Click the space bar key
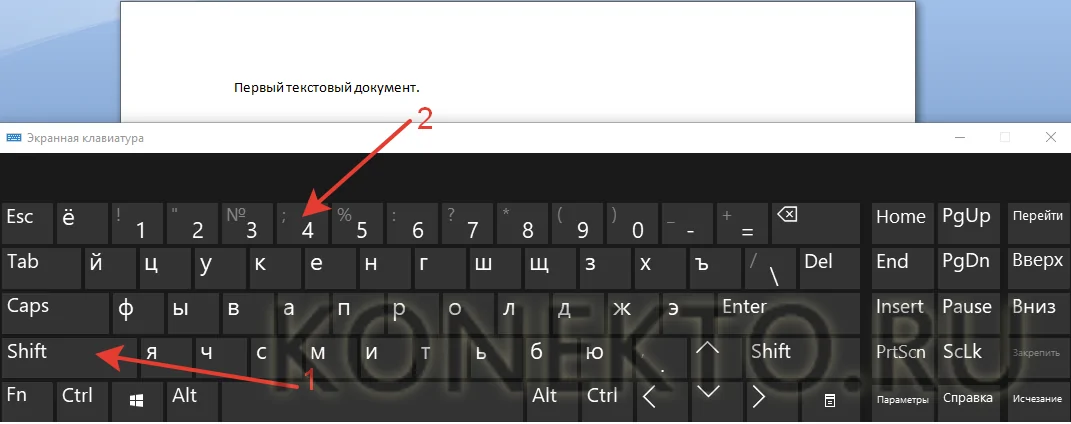 tap(372, 401)
